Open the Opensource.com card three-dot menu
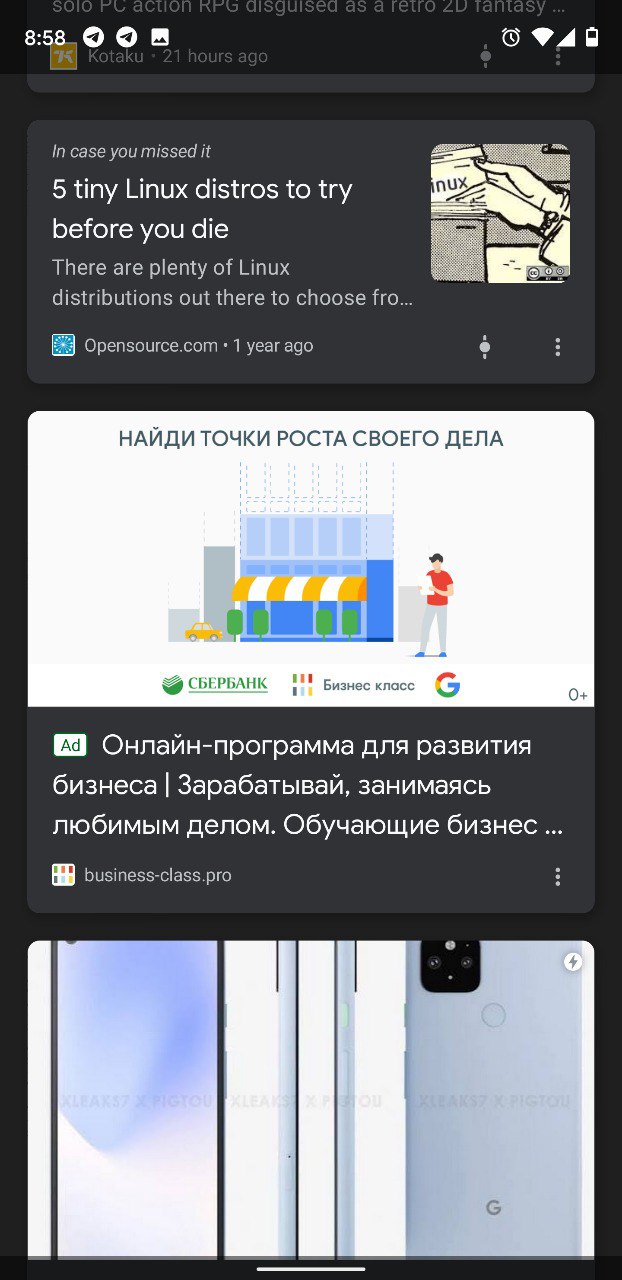 pyautogui.click(x=557, y=347)
